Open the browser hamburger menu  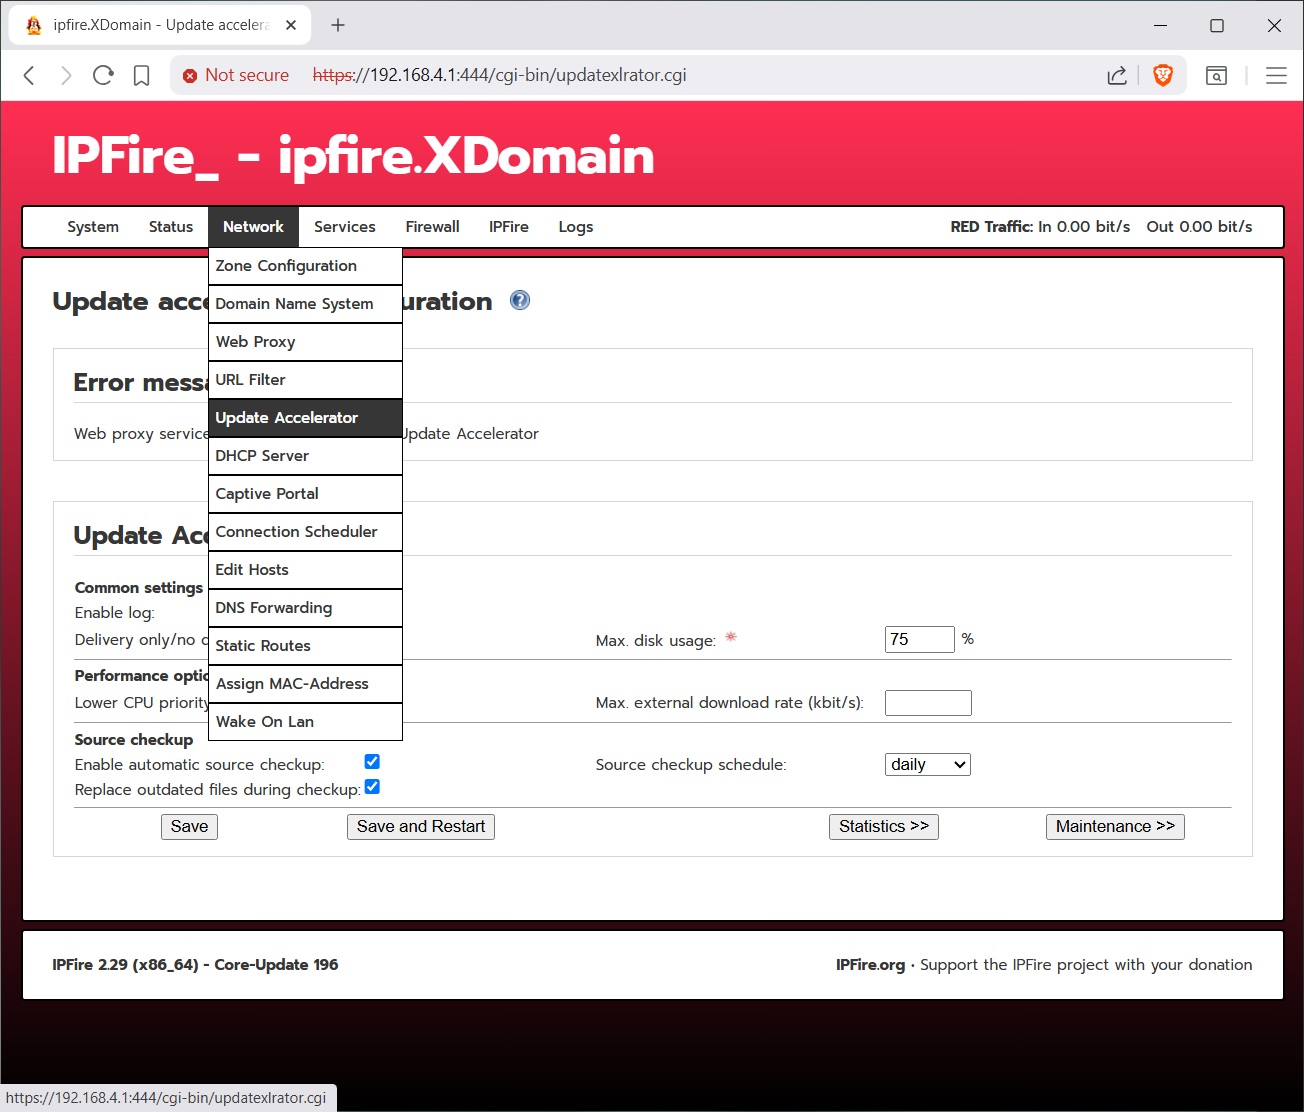point(1276,75)
